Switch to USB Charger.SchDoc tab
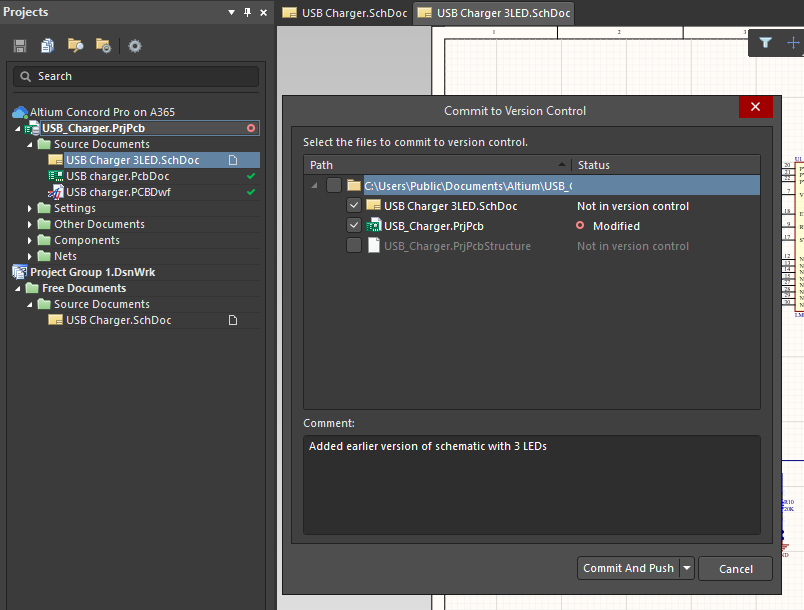The image size is (804, 610). 345,13
